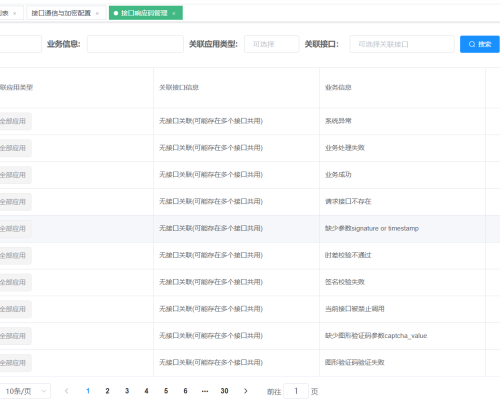Go to previous page arrow
Screen dimensions: 500x400
pyautogui.click(x=67, y=391)
